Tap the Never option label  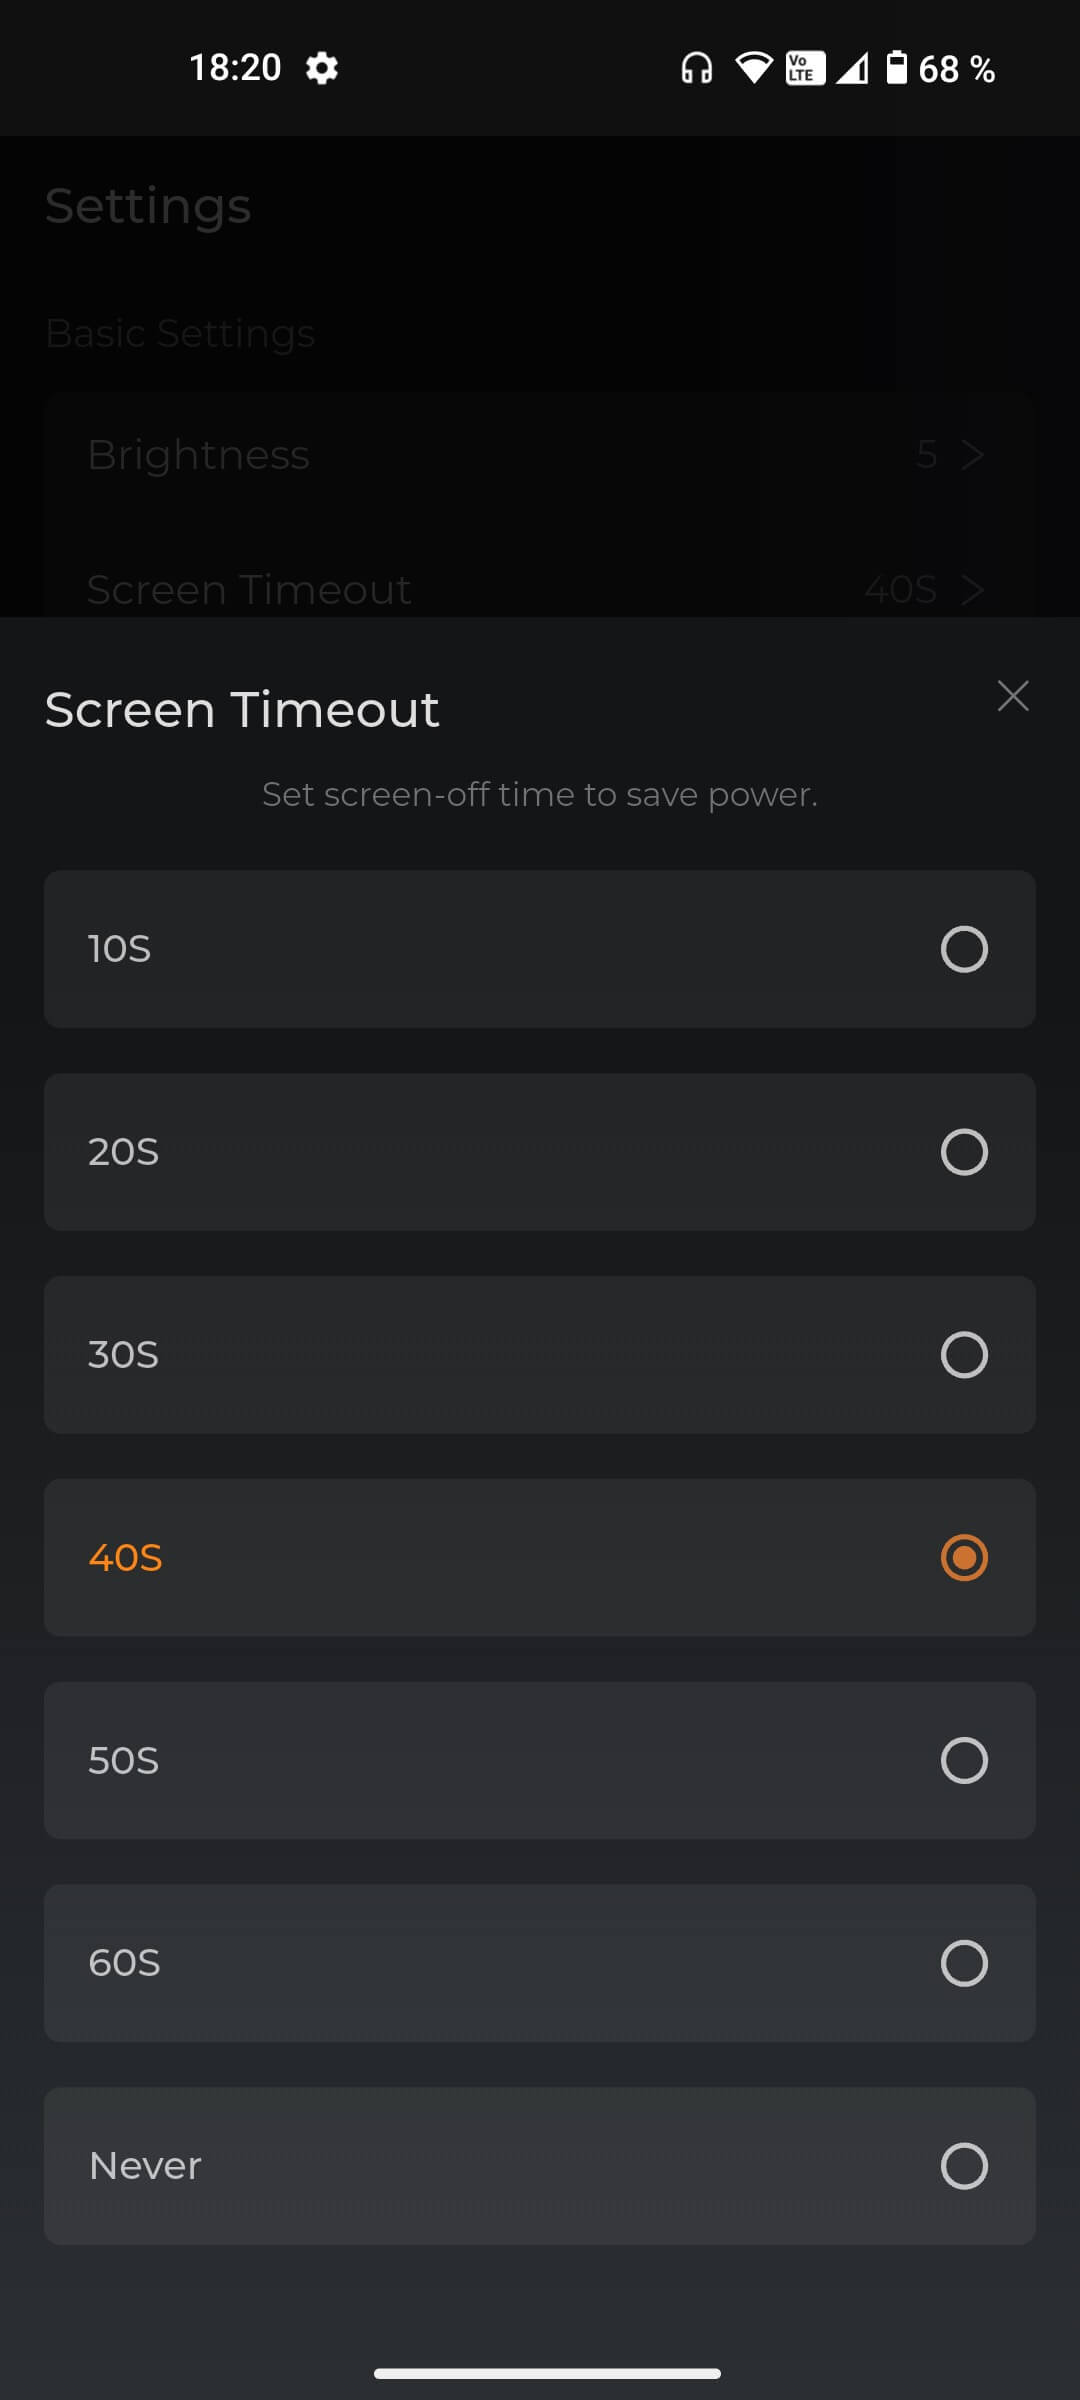pos(145,2166)
